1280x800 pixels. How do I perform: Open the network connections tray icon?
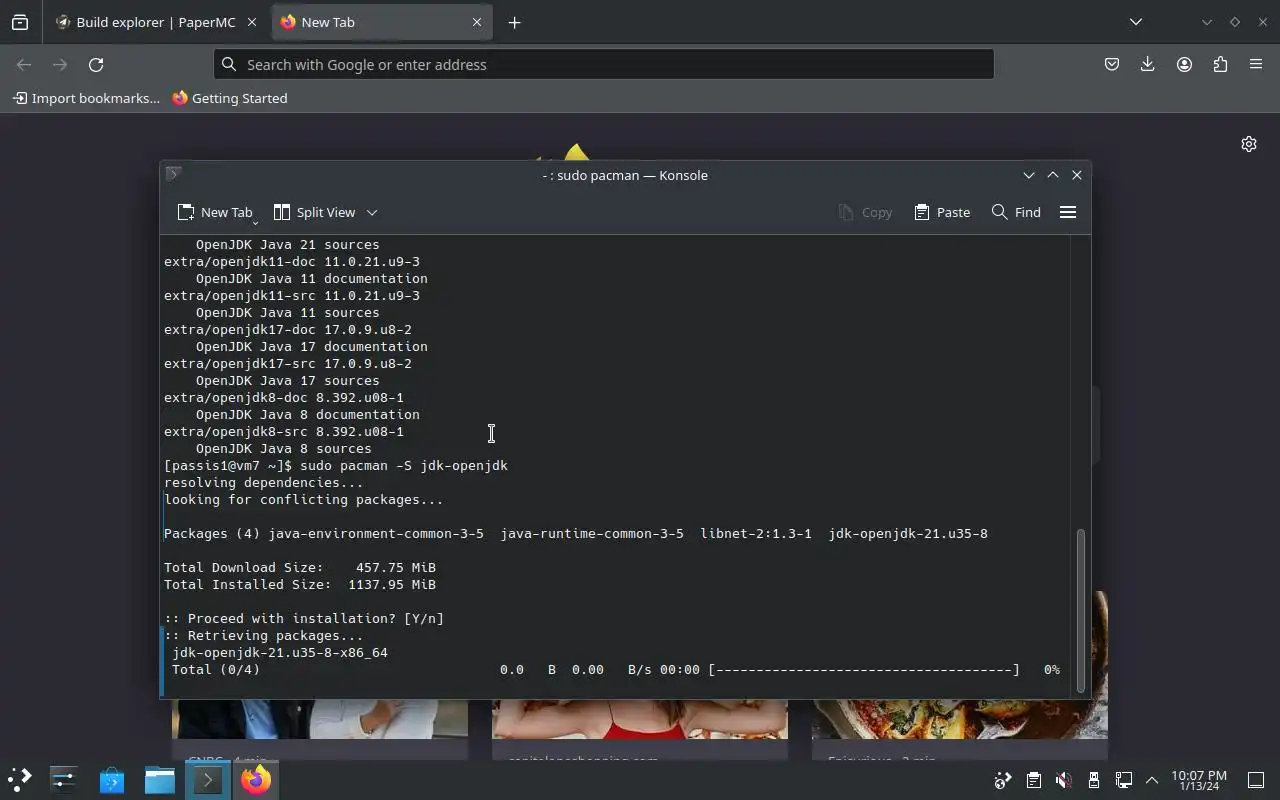[x=1123, y=780]
